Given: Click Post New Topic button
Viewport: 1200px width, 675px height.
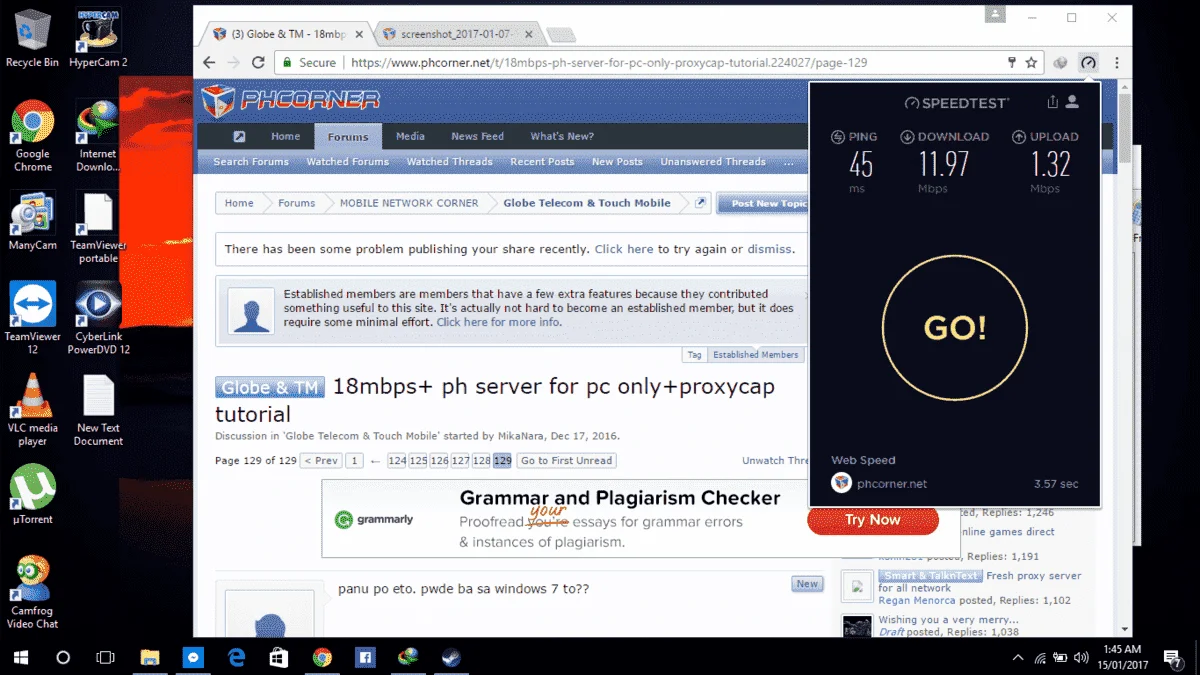Looking at the screenshot, I should (763, 203).
